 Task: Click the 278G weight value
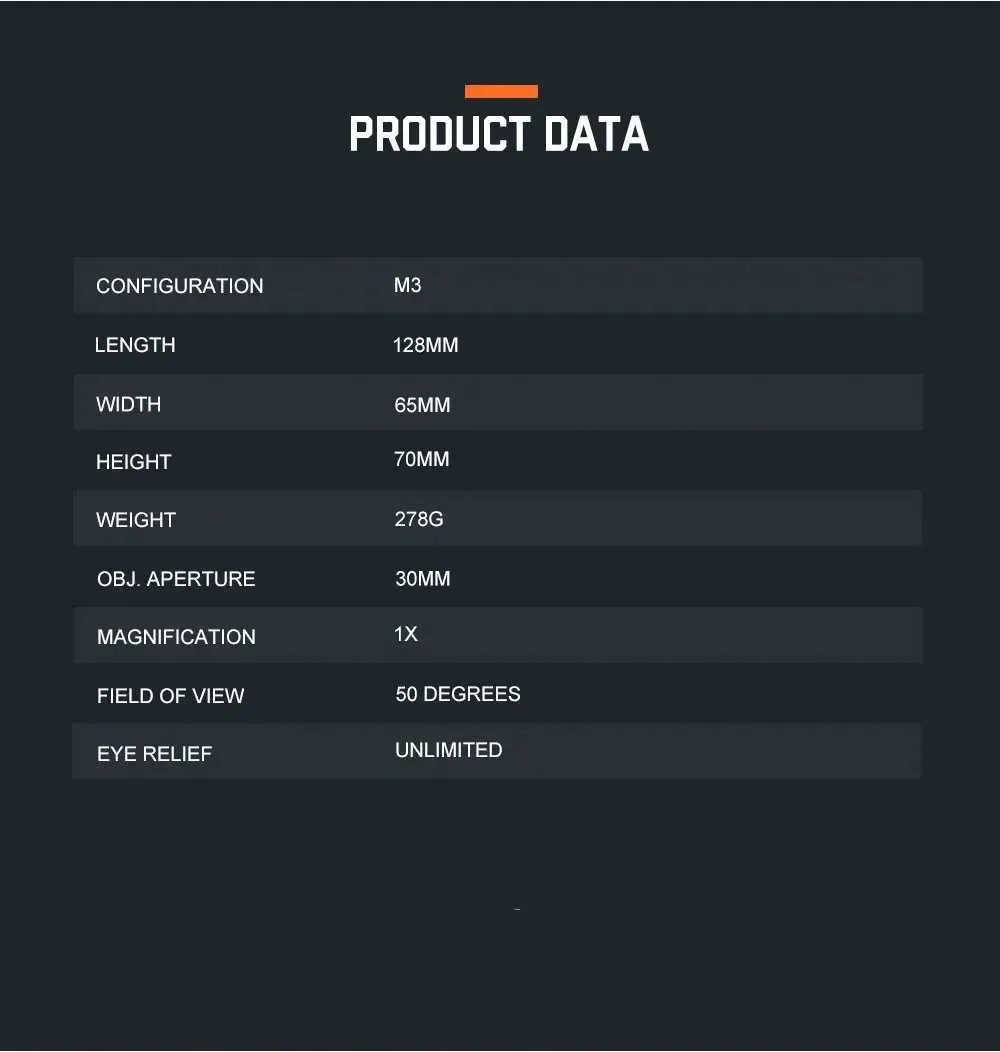[x=419, y=519]
